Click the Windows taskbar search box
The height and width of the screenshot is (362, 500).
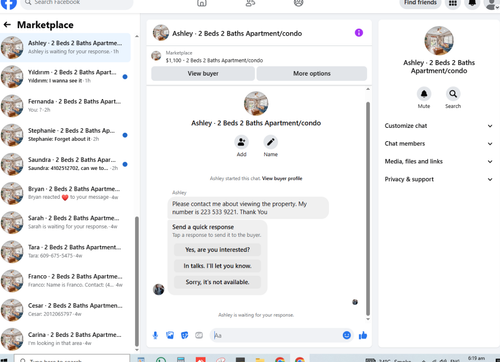point(72,359)
